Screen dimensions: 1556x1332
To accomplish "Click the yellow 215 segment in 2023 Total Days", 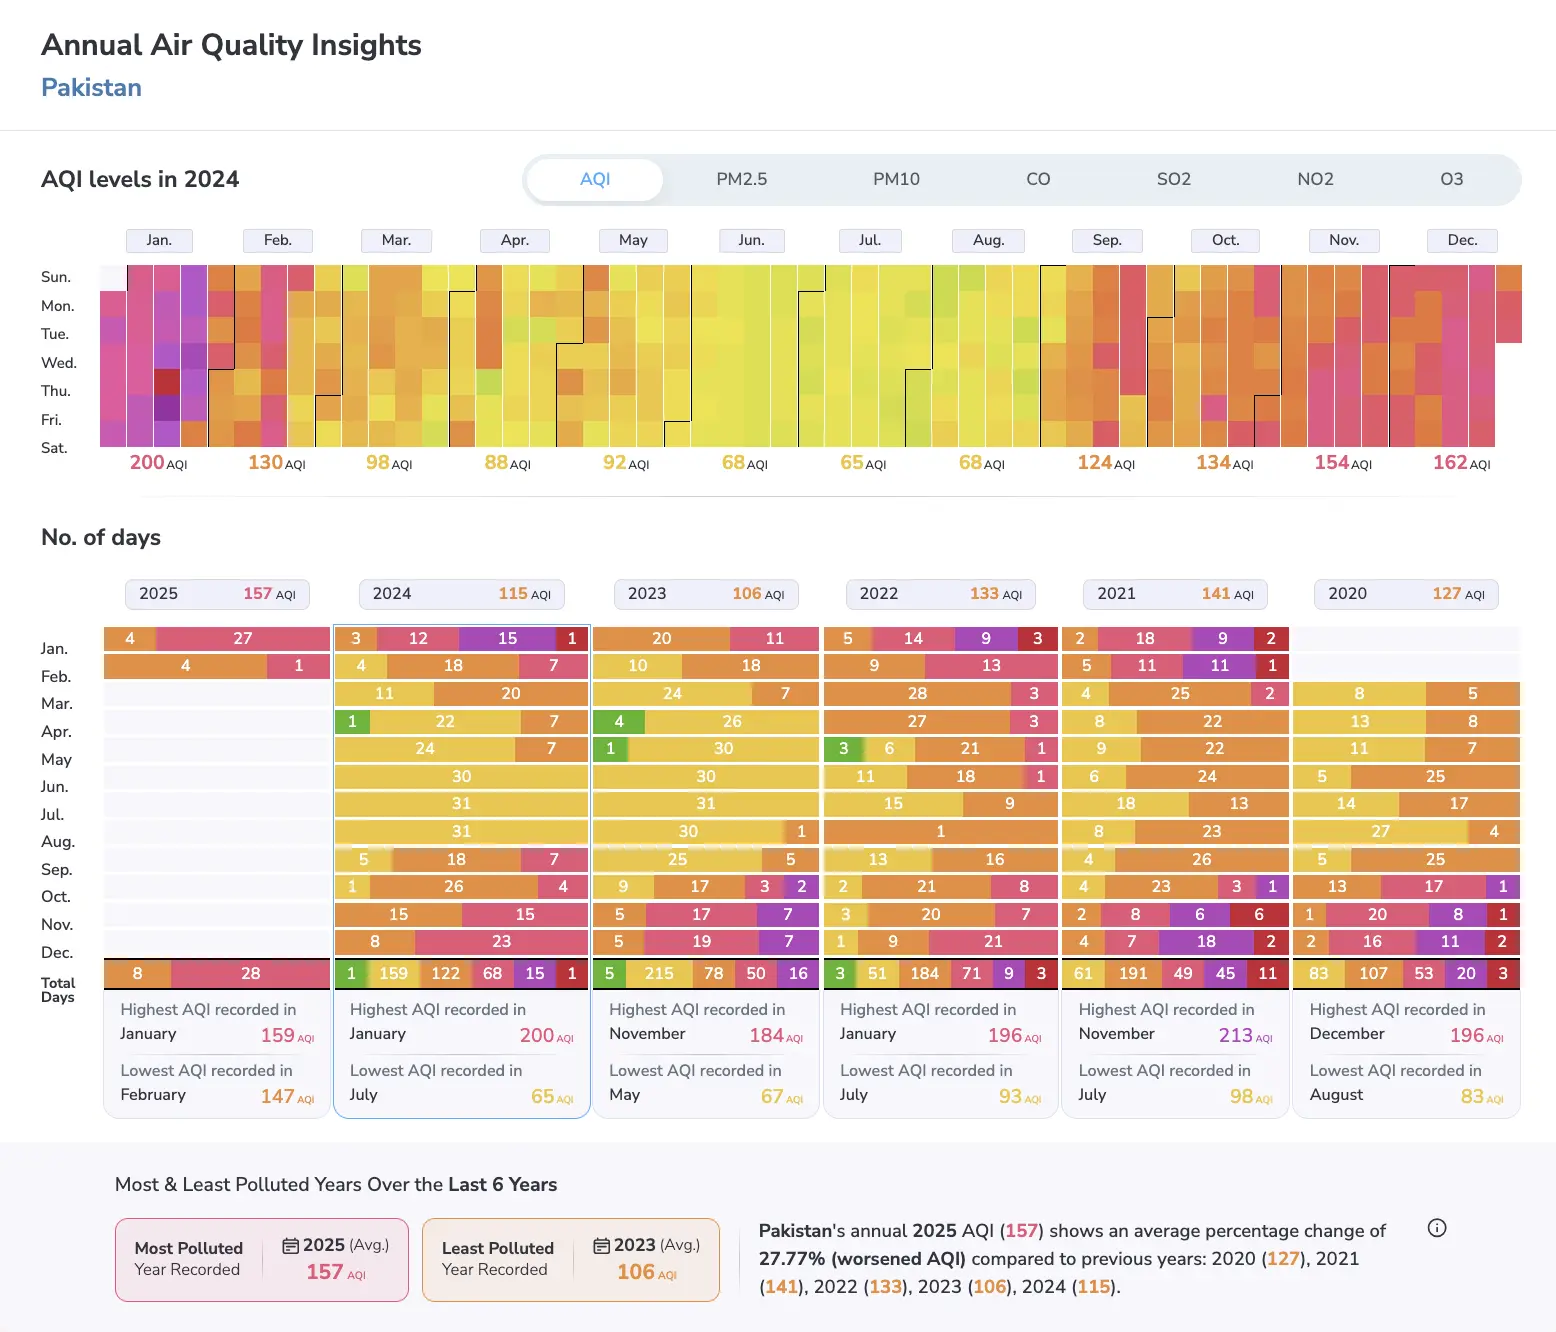I will click(x=659, y=973).
